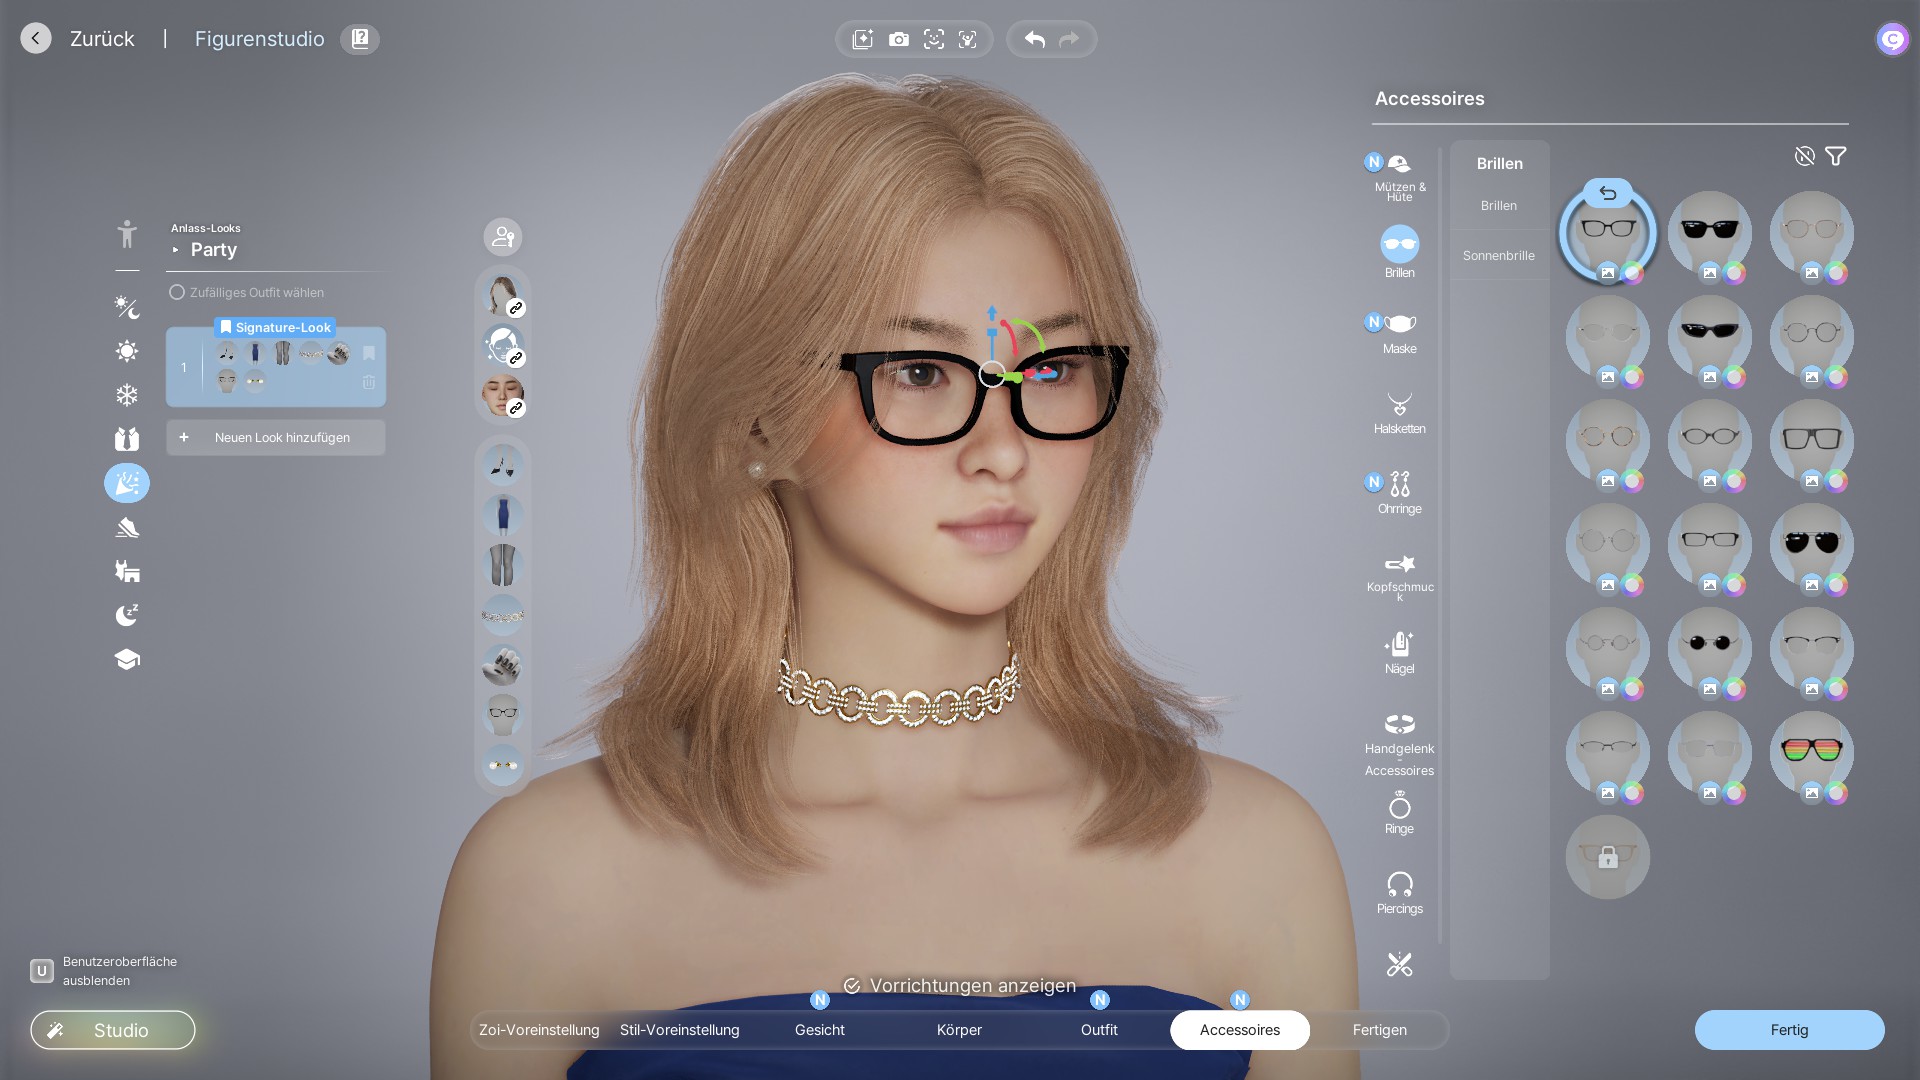Open color wheel on rainbow striped glasses

coord(1837,793)
